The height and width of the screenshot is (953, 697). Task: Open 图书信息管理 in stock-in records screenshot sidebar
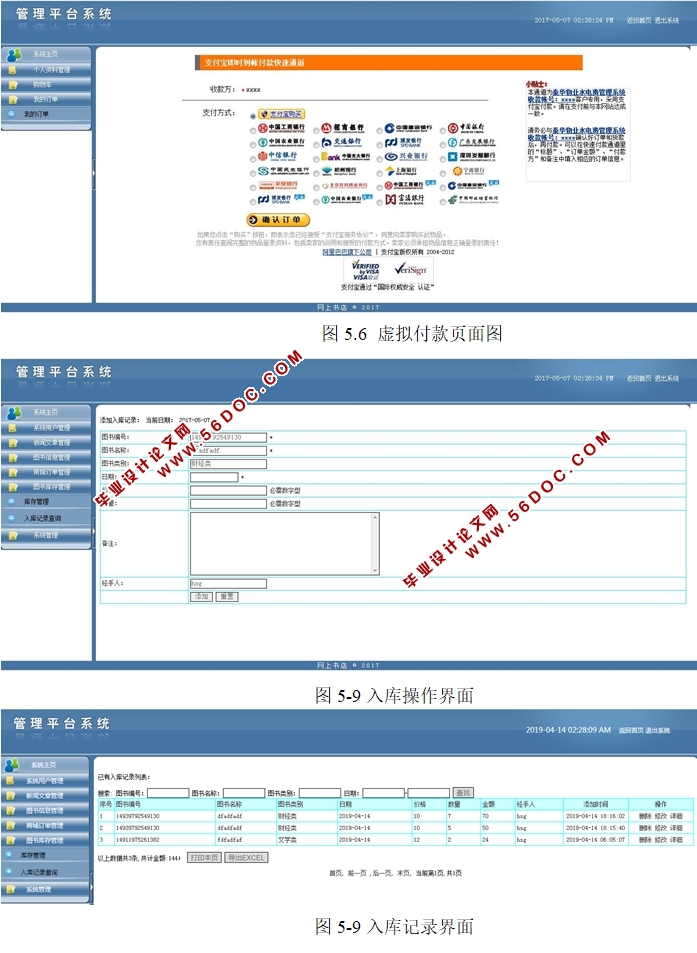(45, 811)
